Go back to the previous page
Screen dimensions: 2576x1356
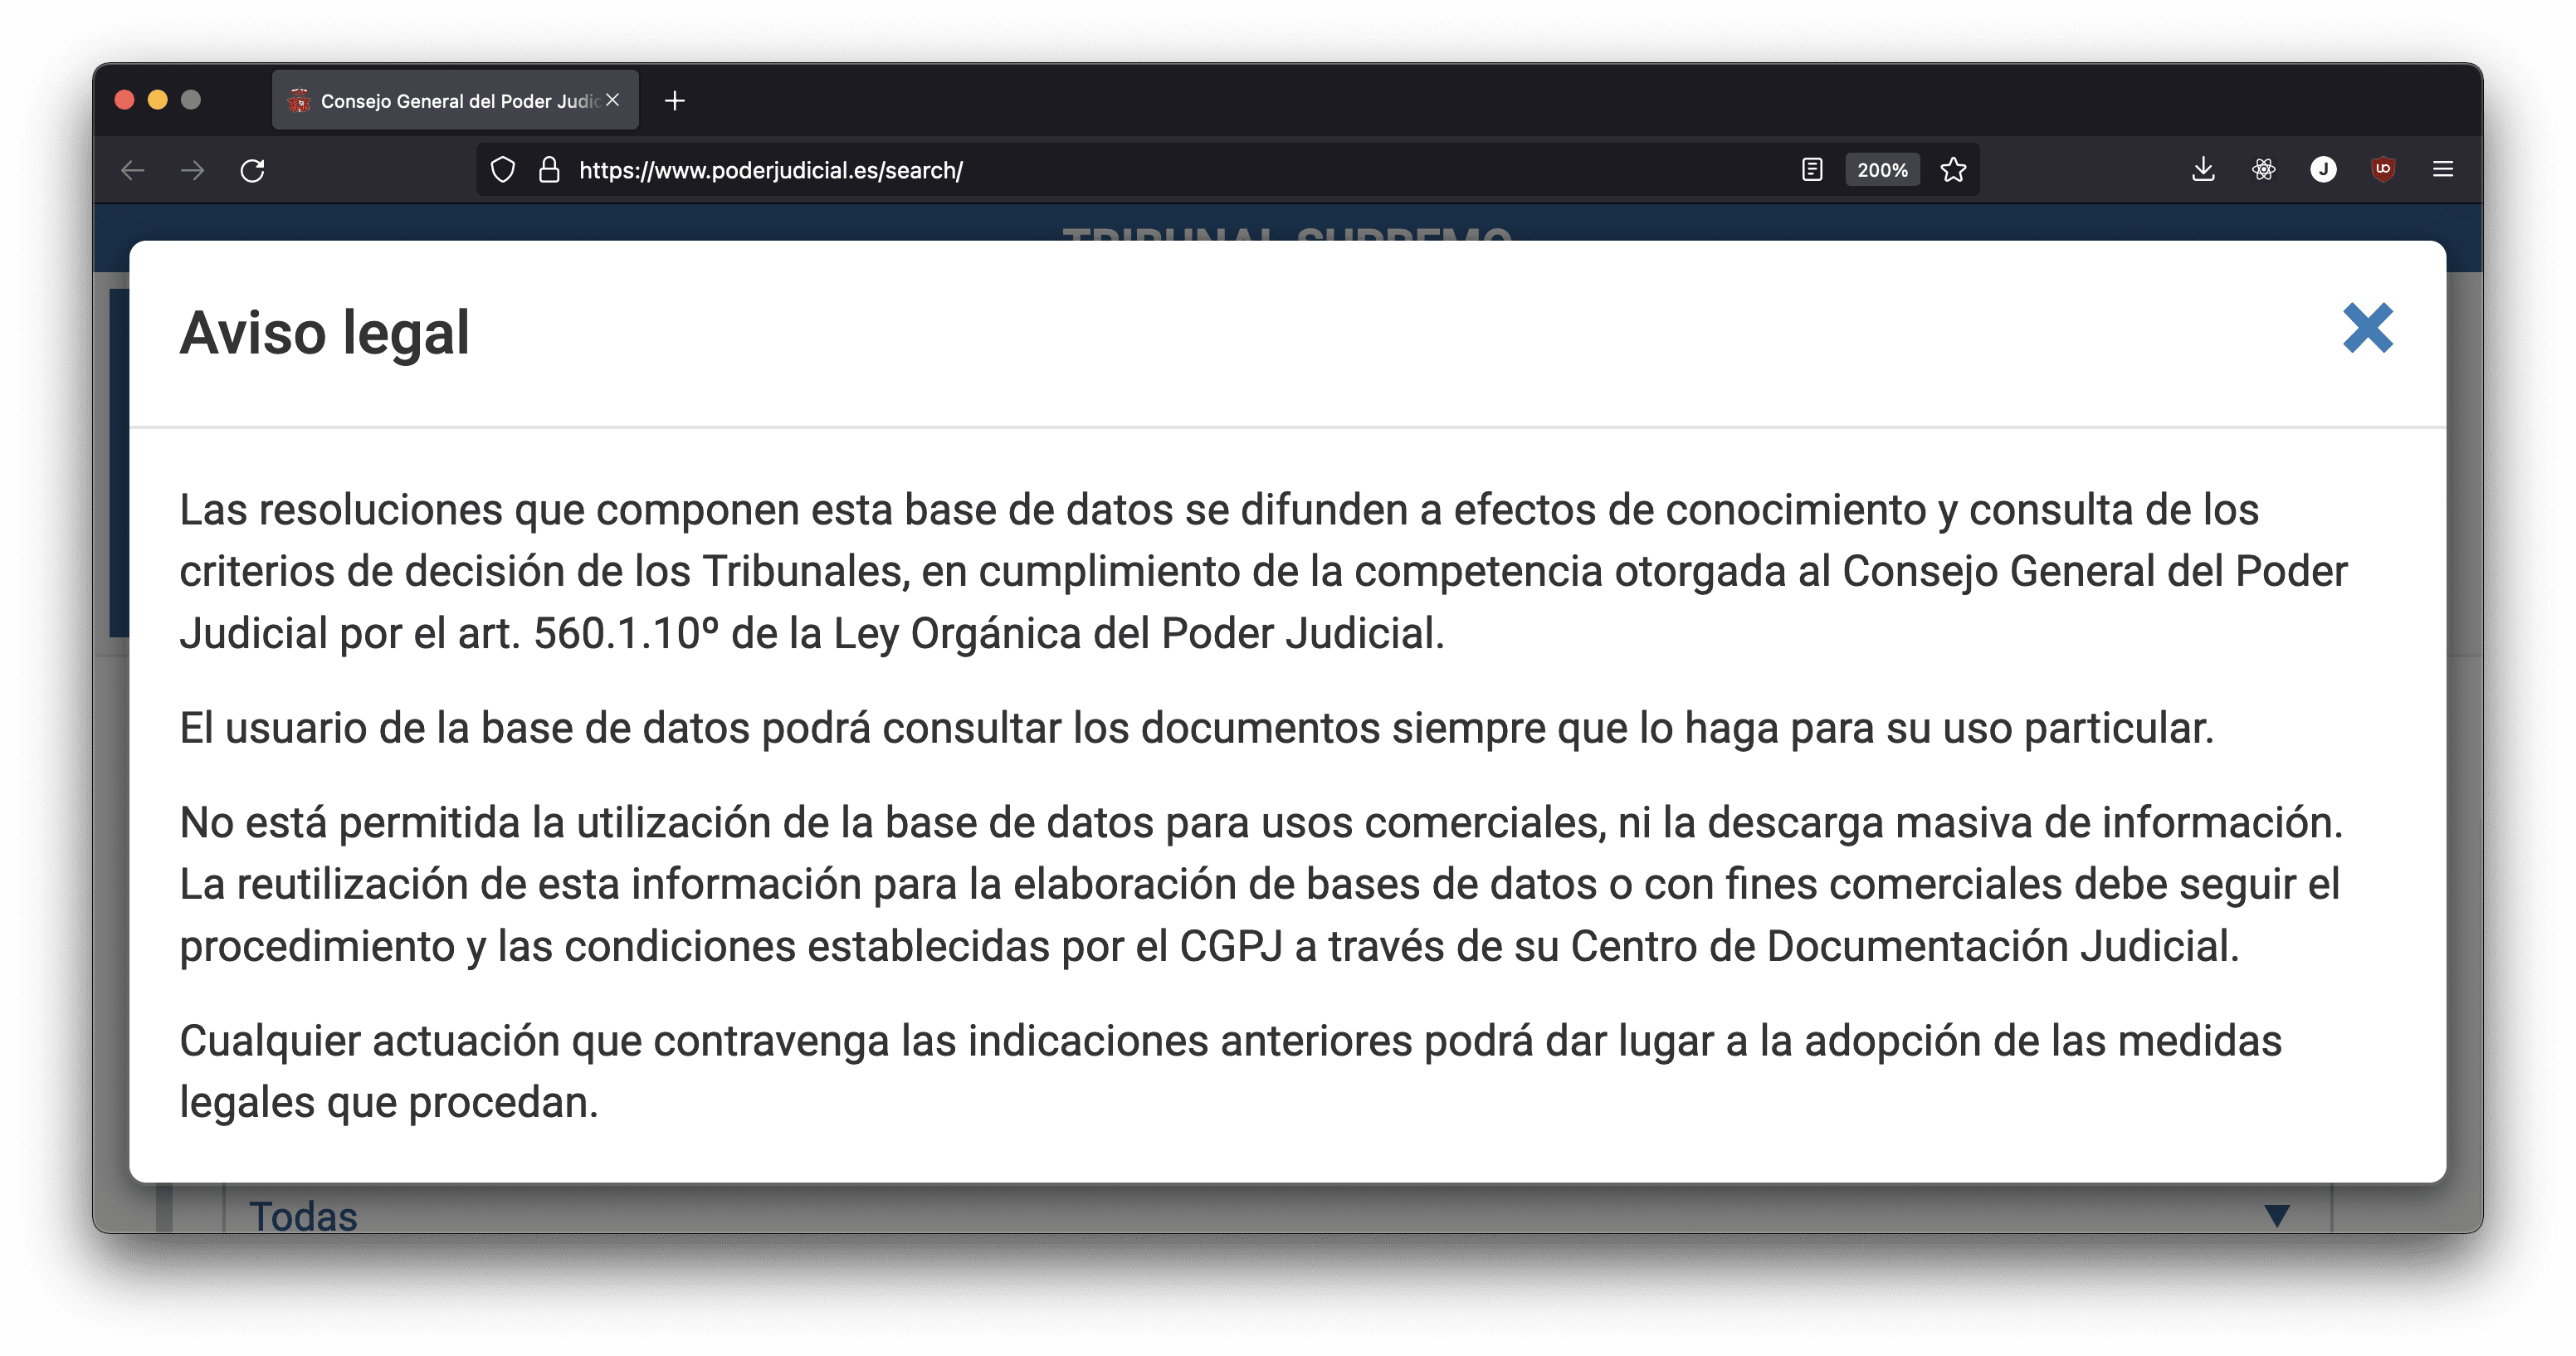(133, 170)
